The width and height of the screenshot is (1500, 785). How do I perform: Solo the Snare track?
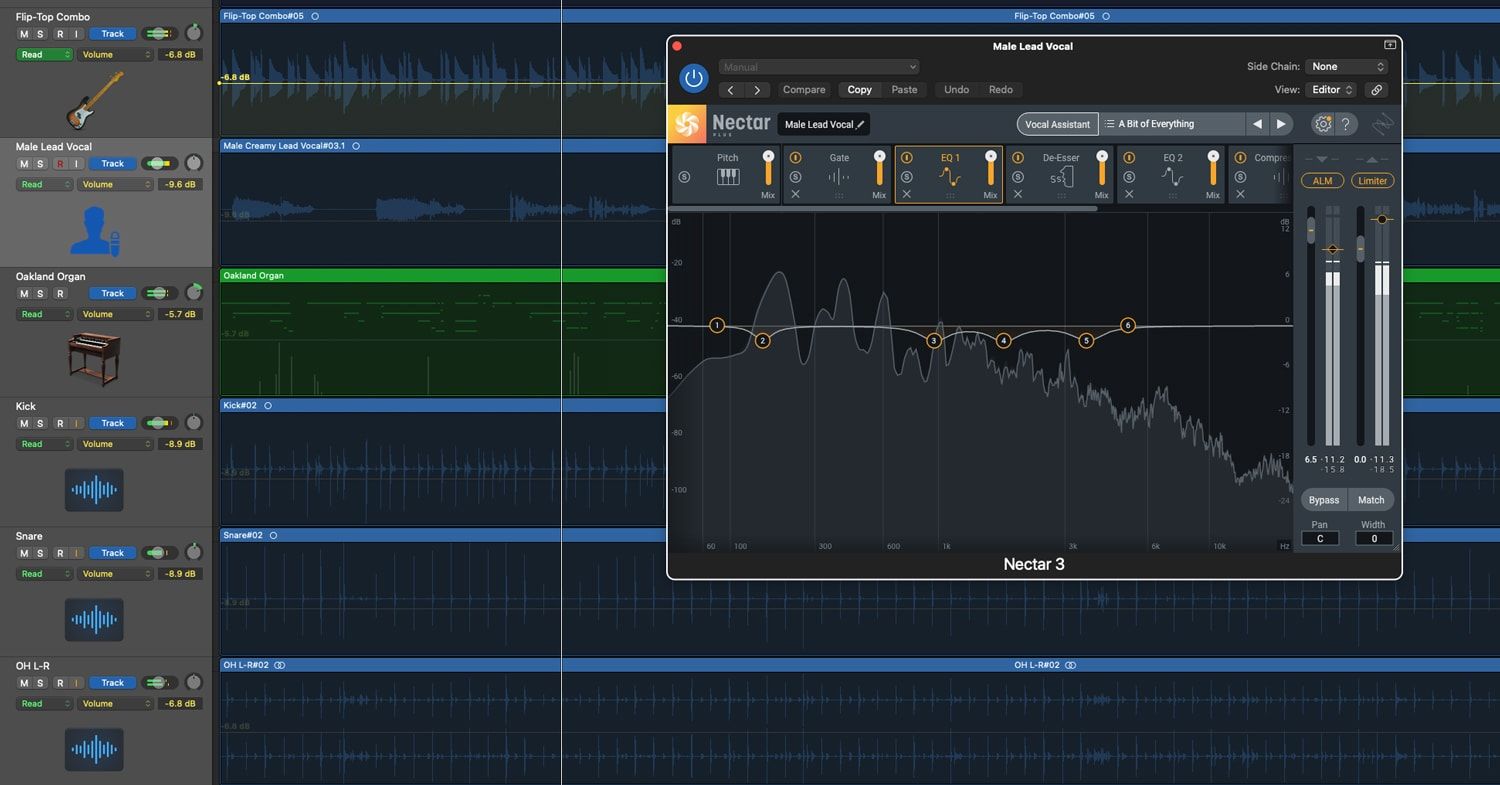pos(40,554)
